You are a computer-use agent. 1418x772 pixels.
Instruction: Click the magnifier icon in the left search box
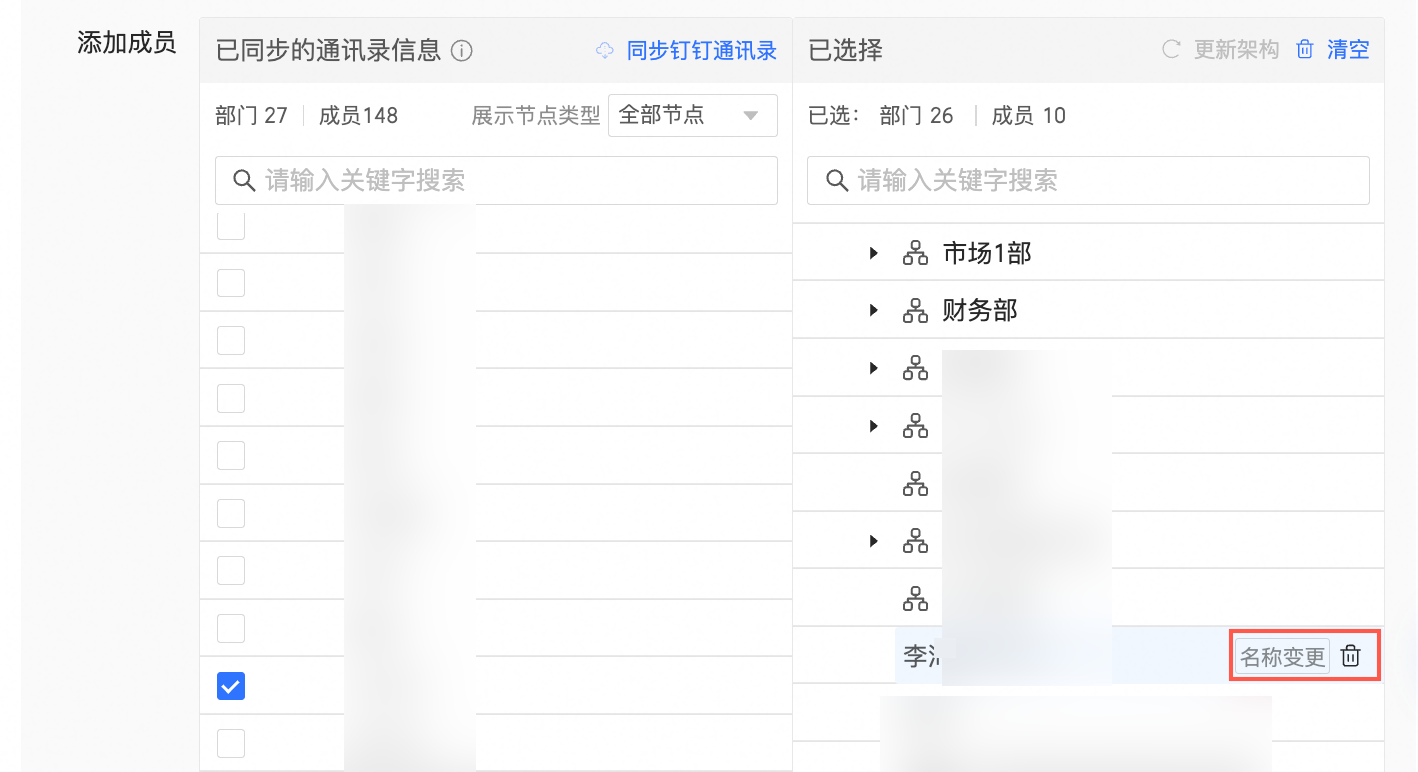pyautogui.click(x=244, y=180)
